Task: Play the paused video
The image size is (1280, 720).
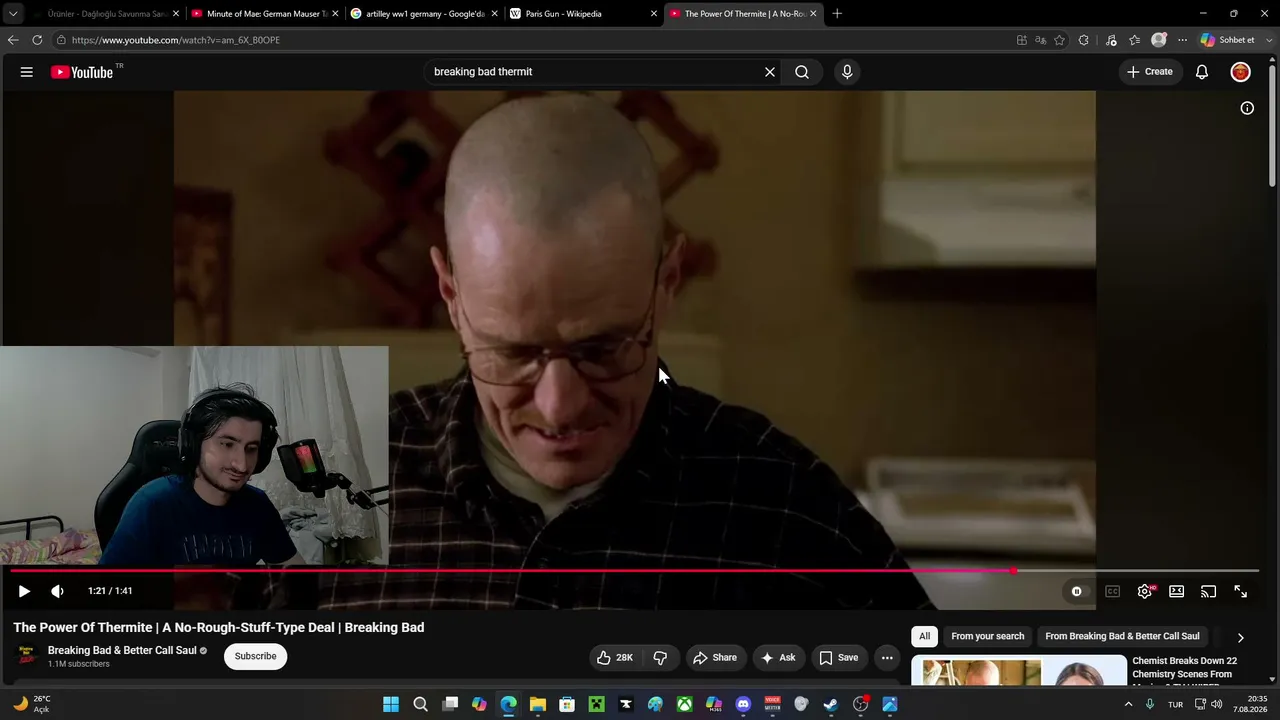Action: 24,591
